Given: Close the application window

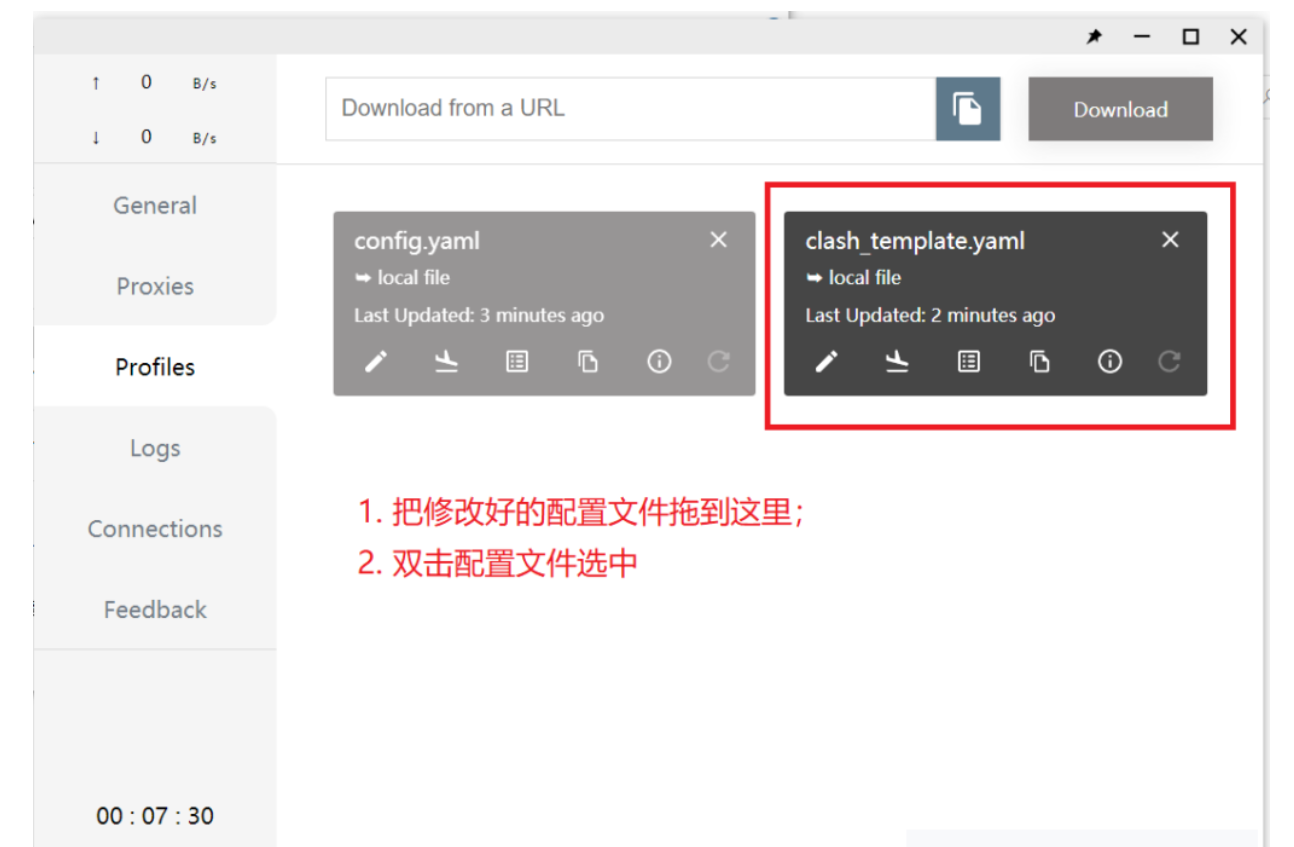Looking at the screenshot, I should (x=1238, y=37).
